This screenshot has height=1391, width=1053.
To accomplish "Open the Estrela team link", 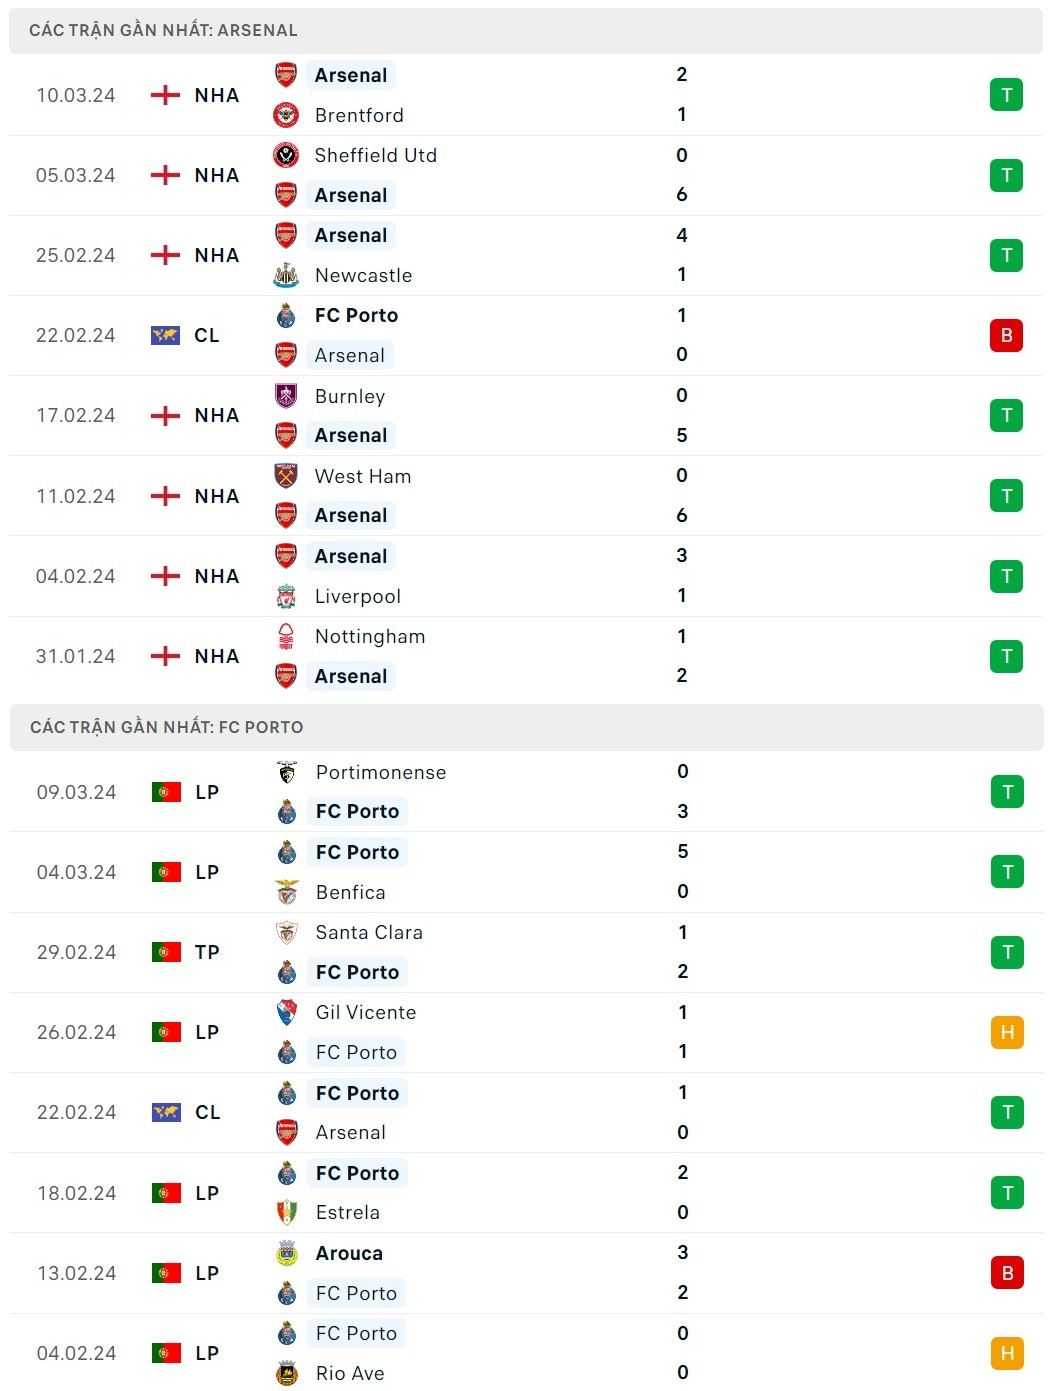I will point(348,1212).
